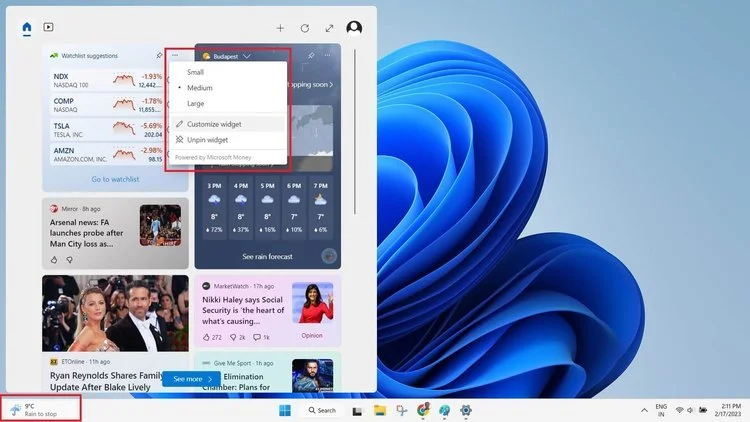Refresh the widgets feed

305,28
